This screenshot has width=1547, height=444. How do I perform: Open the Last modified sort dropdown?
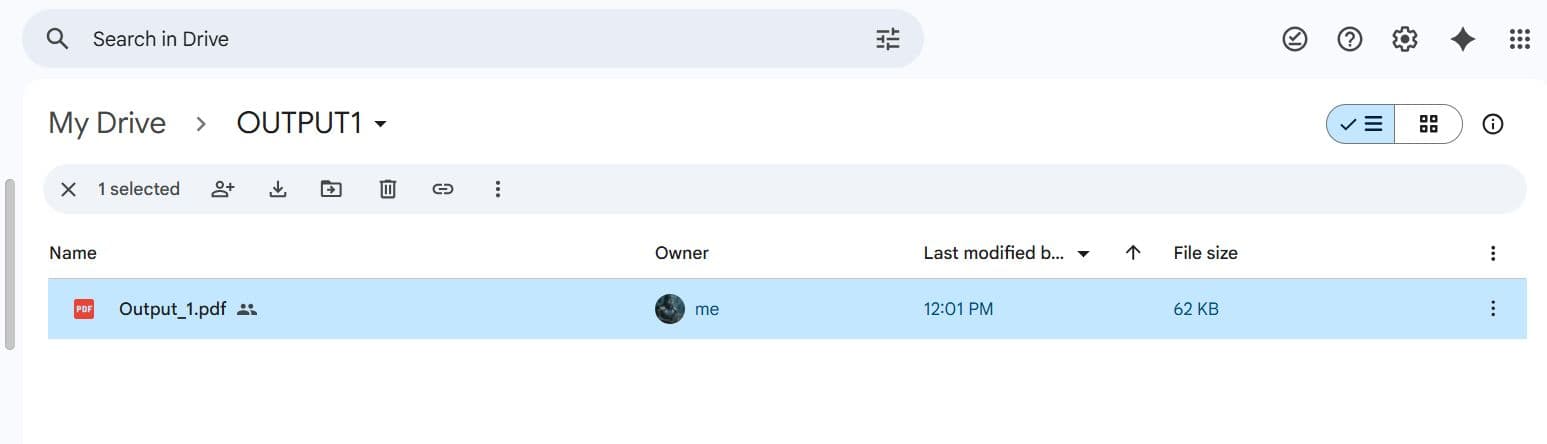click(x=1083, y=254)
